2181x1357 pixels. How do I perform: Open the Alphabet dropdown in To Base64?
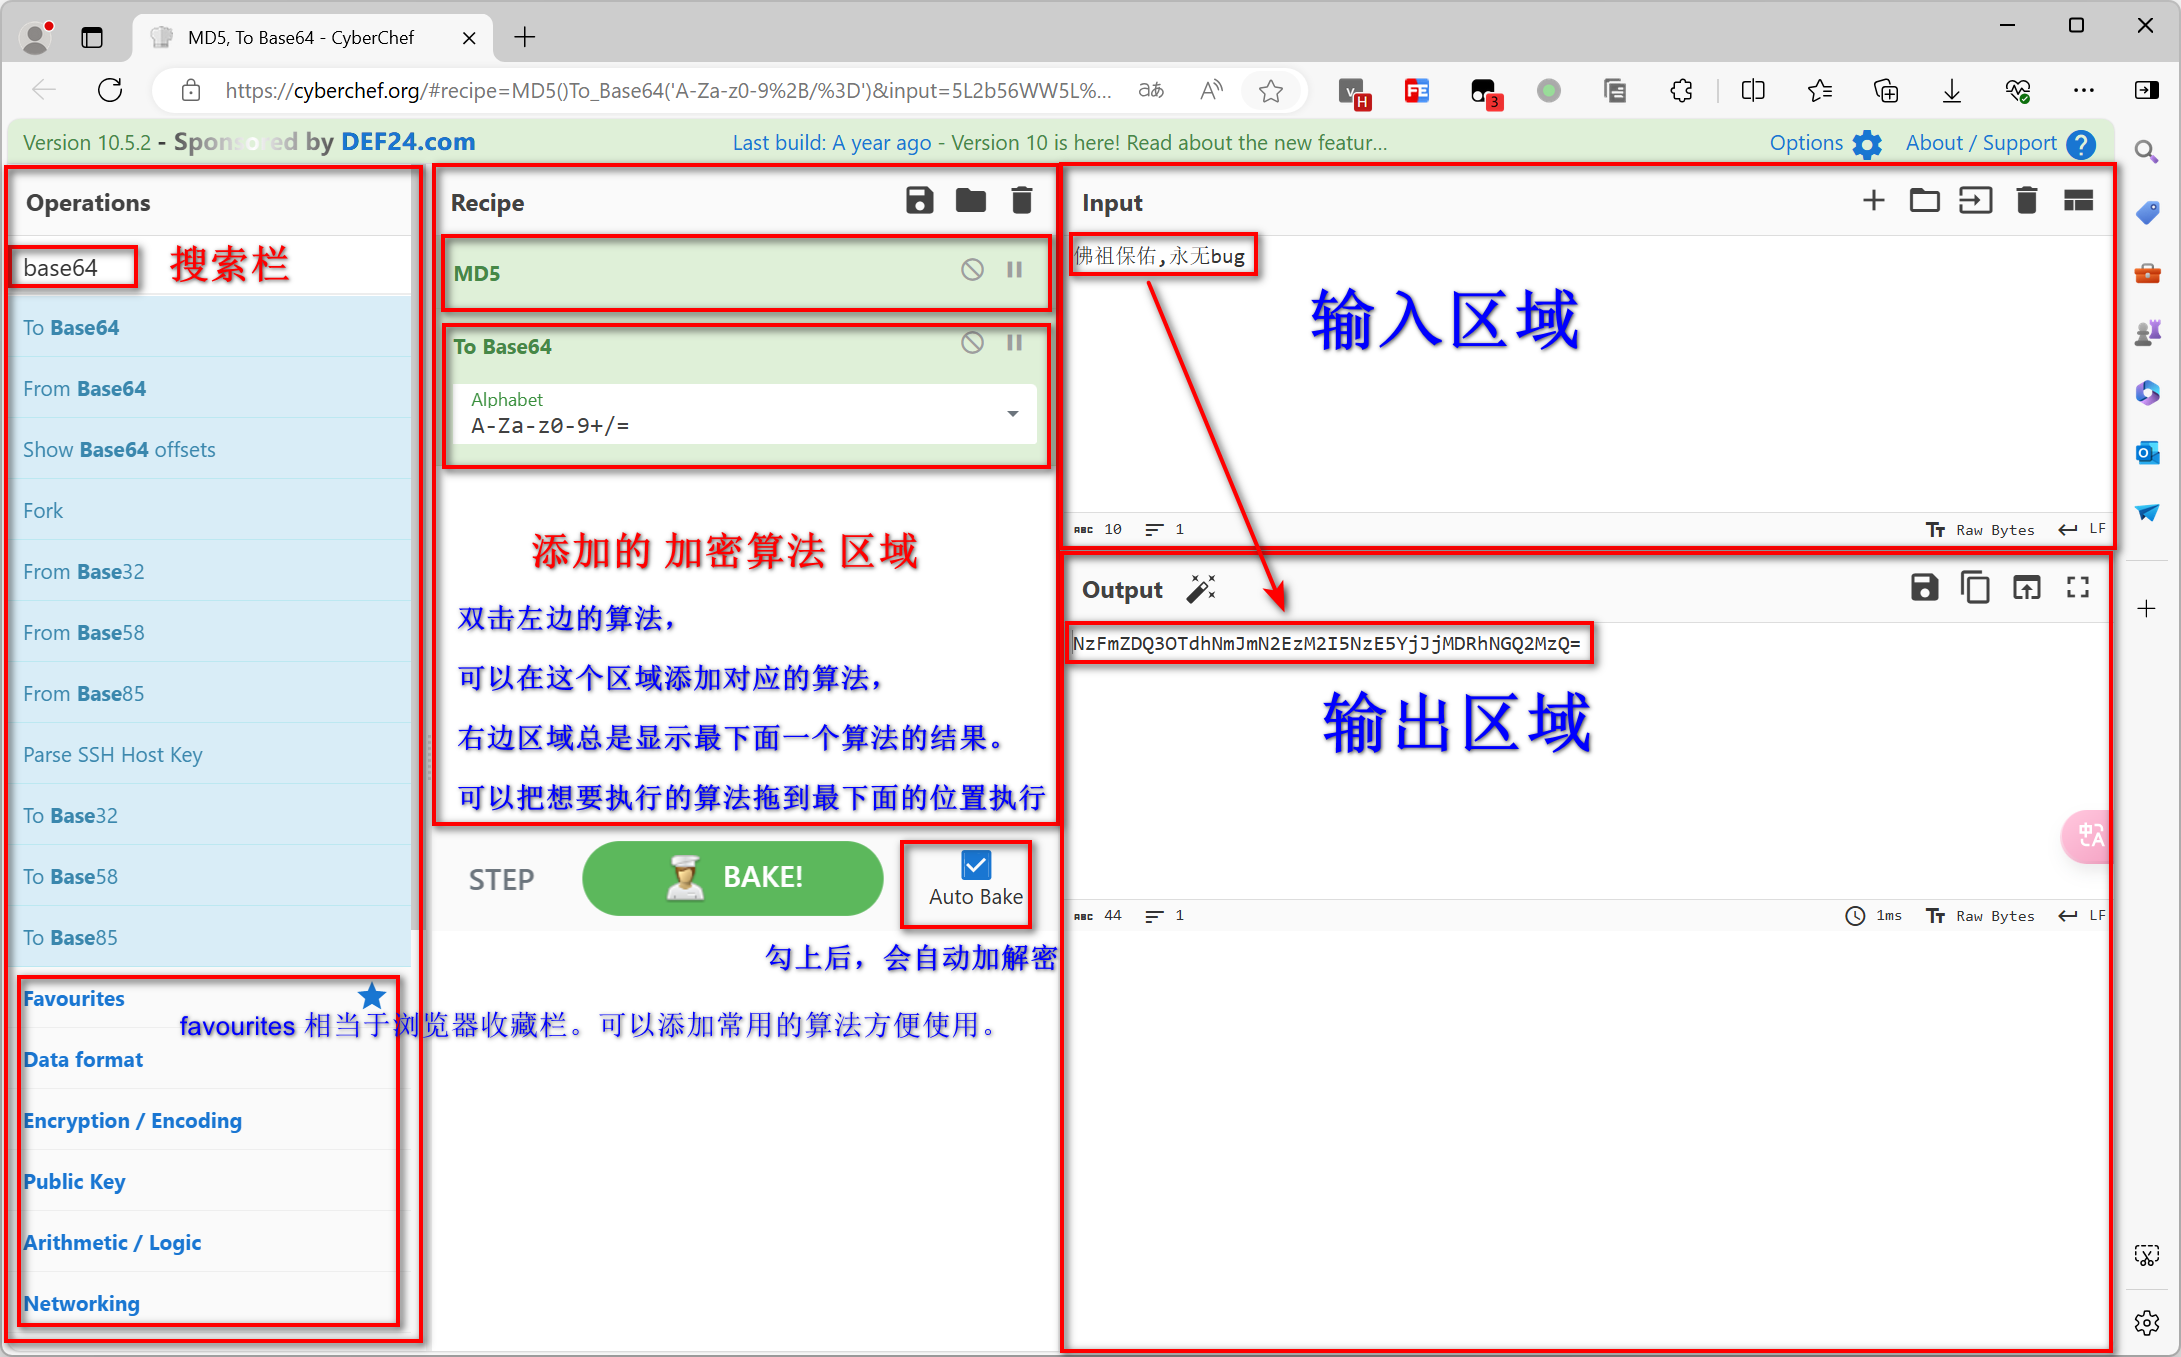(x=1013, y=414)
